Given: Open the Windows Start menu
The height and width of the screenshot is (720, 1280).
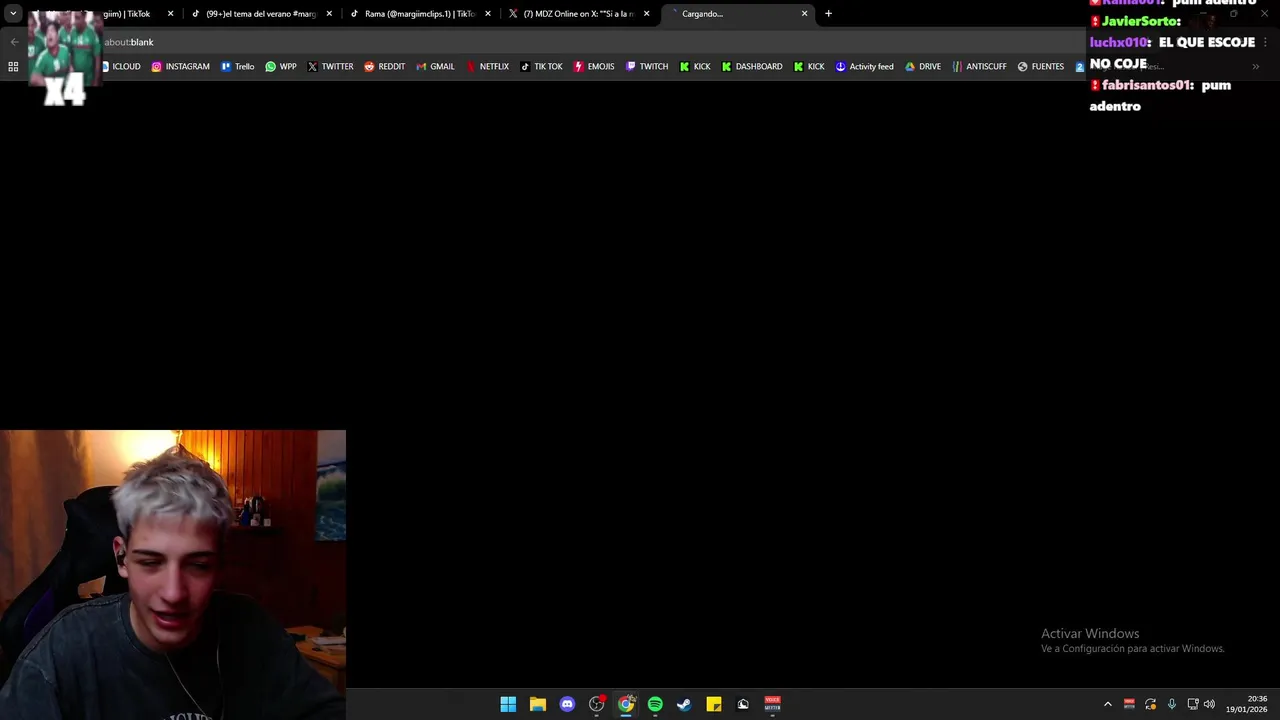Looking at the screenshot, I should [x=508, y=704].
